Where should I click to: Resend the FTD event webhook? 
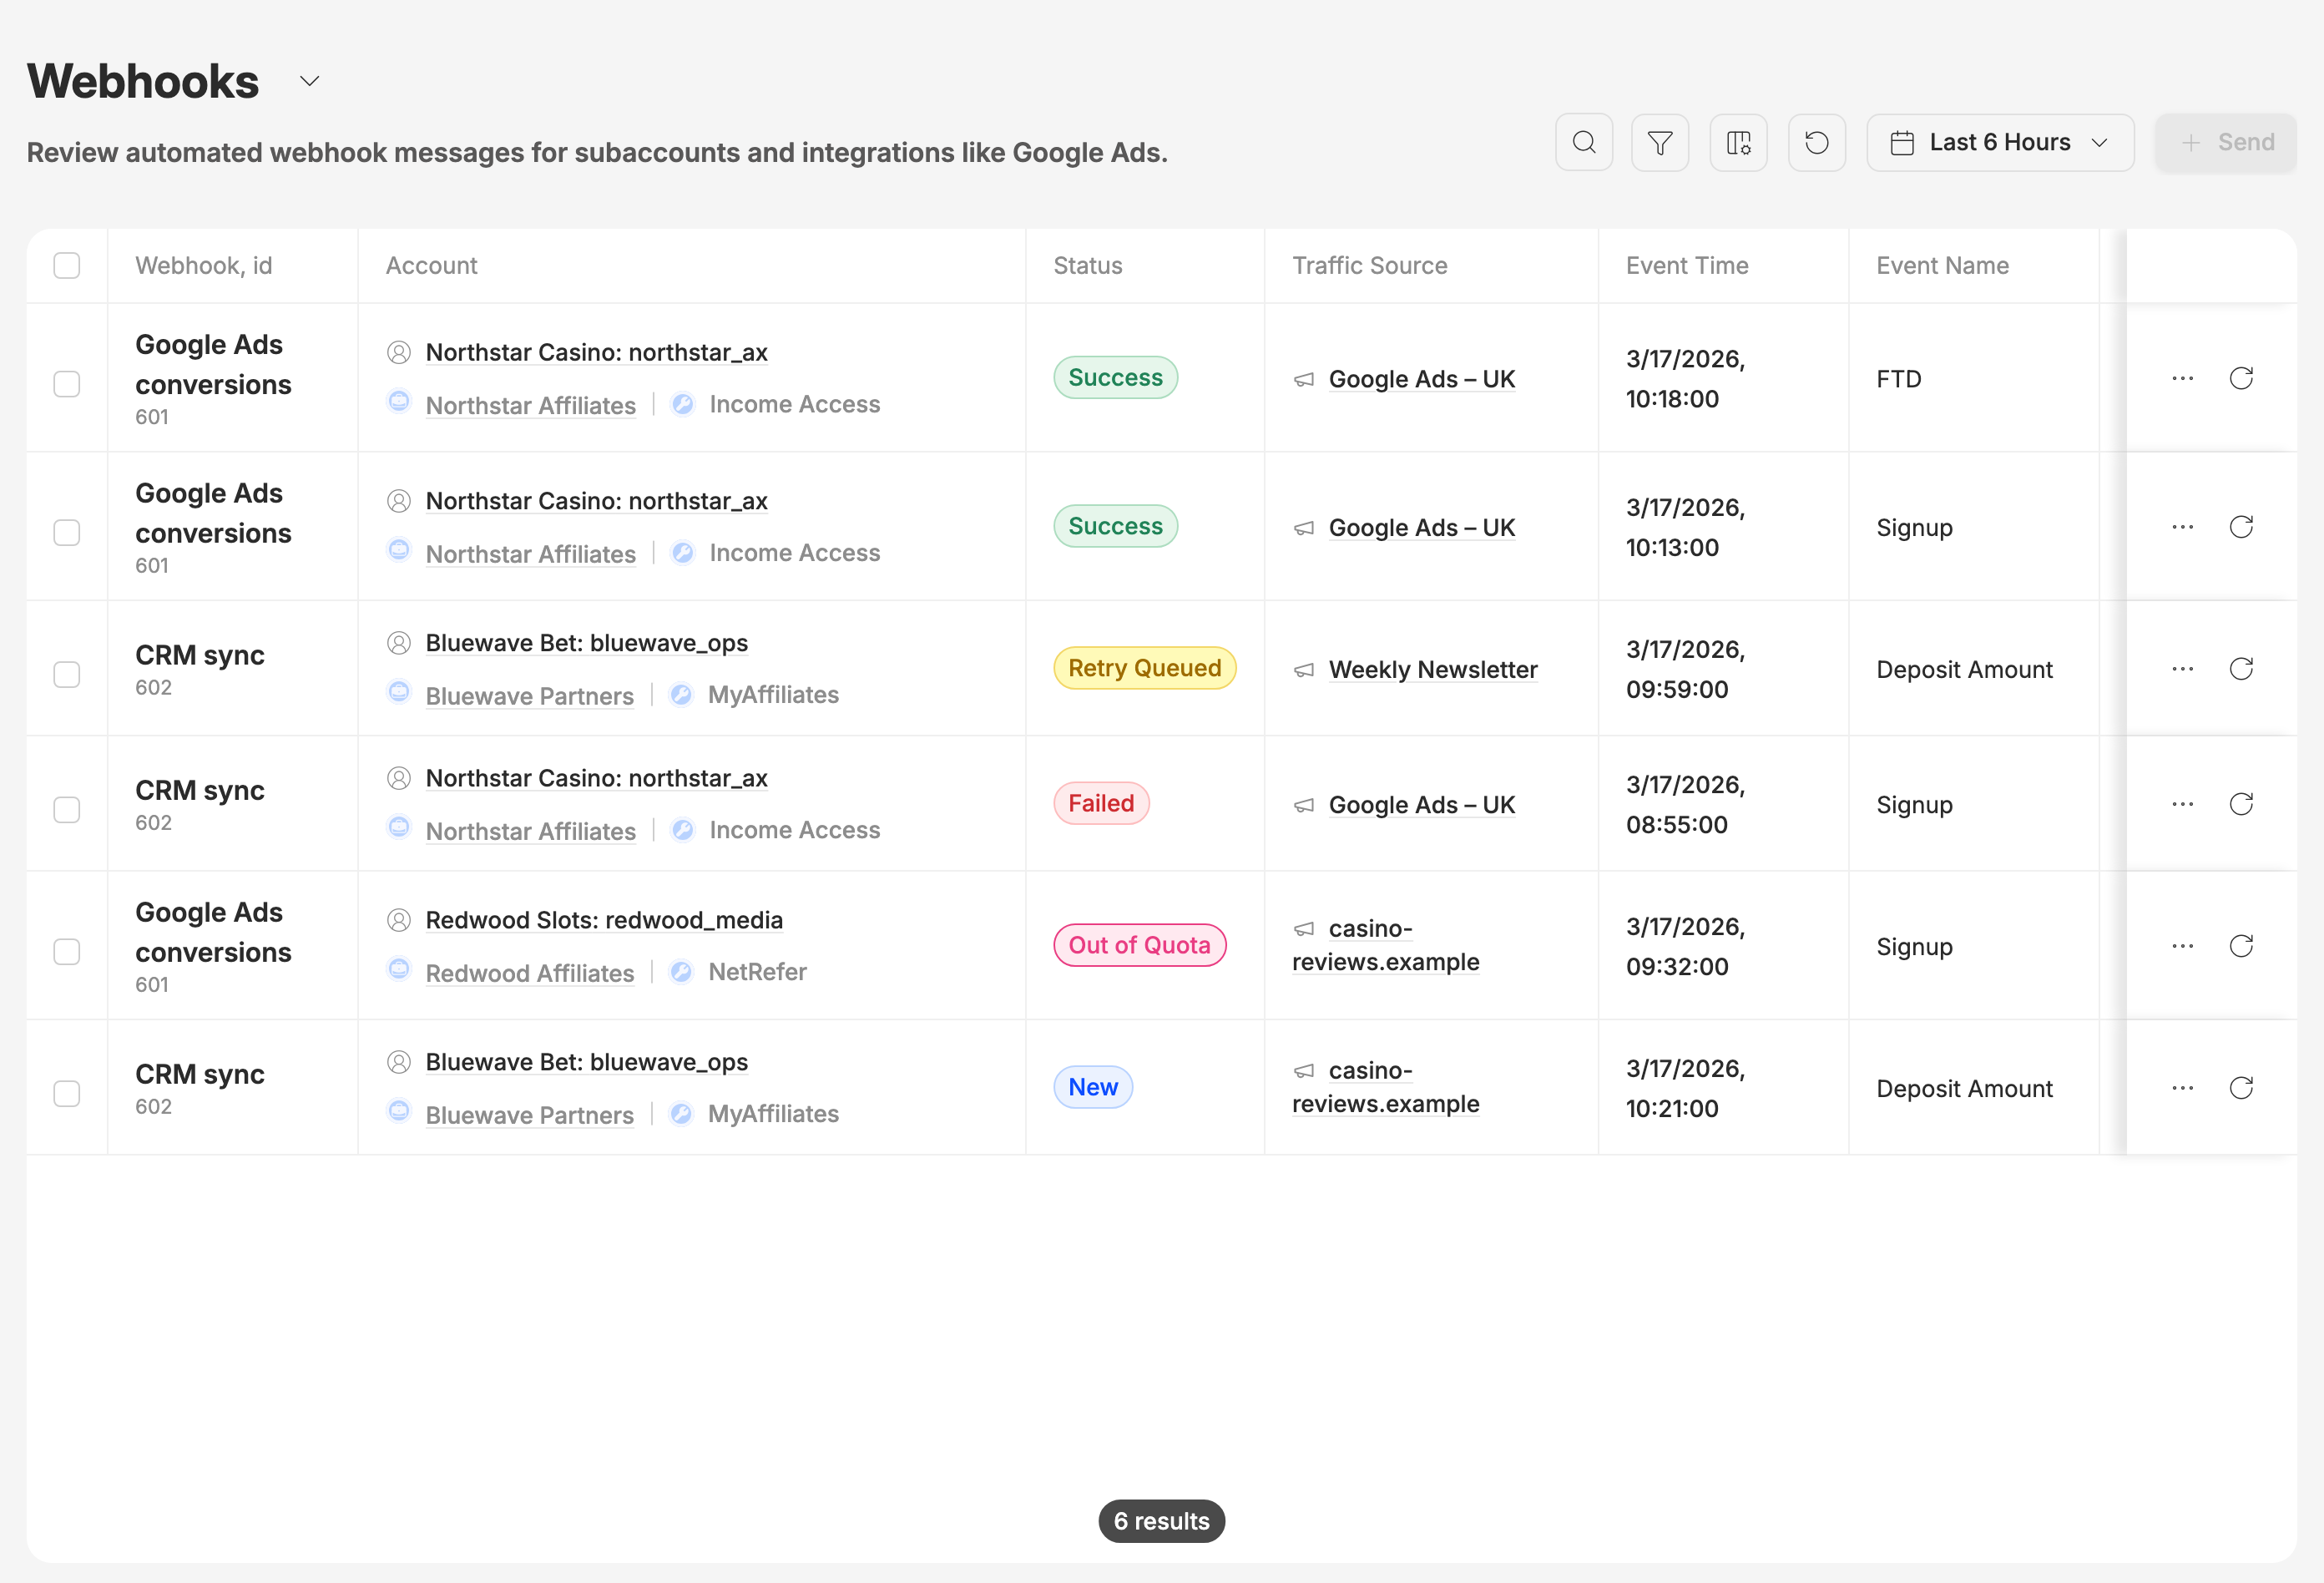click(x=2241, y=378)
